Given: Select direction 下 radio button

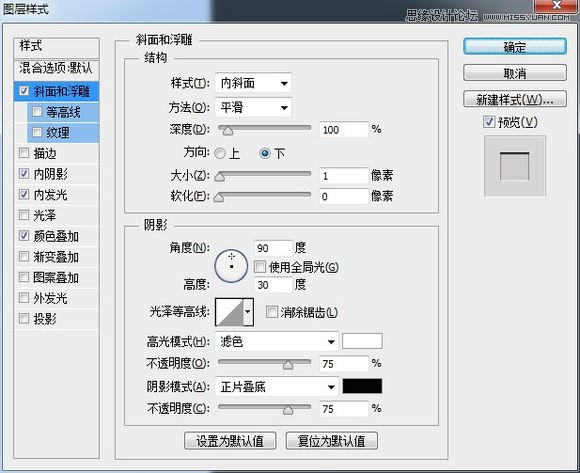Looking at the screenshot, I should click(265, 153).
